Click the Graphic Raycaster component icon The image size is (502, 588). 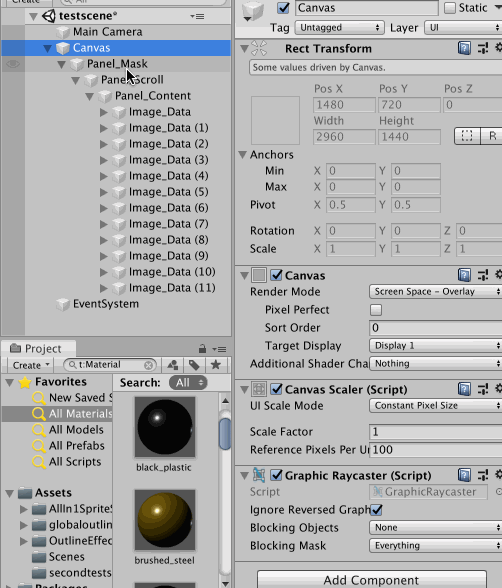tap(259, 476)
